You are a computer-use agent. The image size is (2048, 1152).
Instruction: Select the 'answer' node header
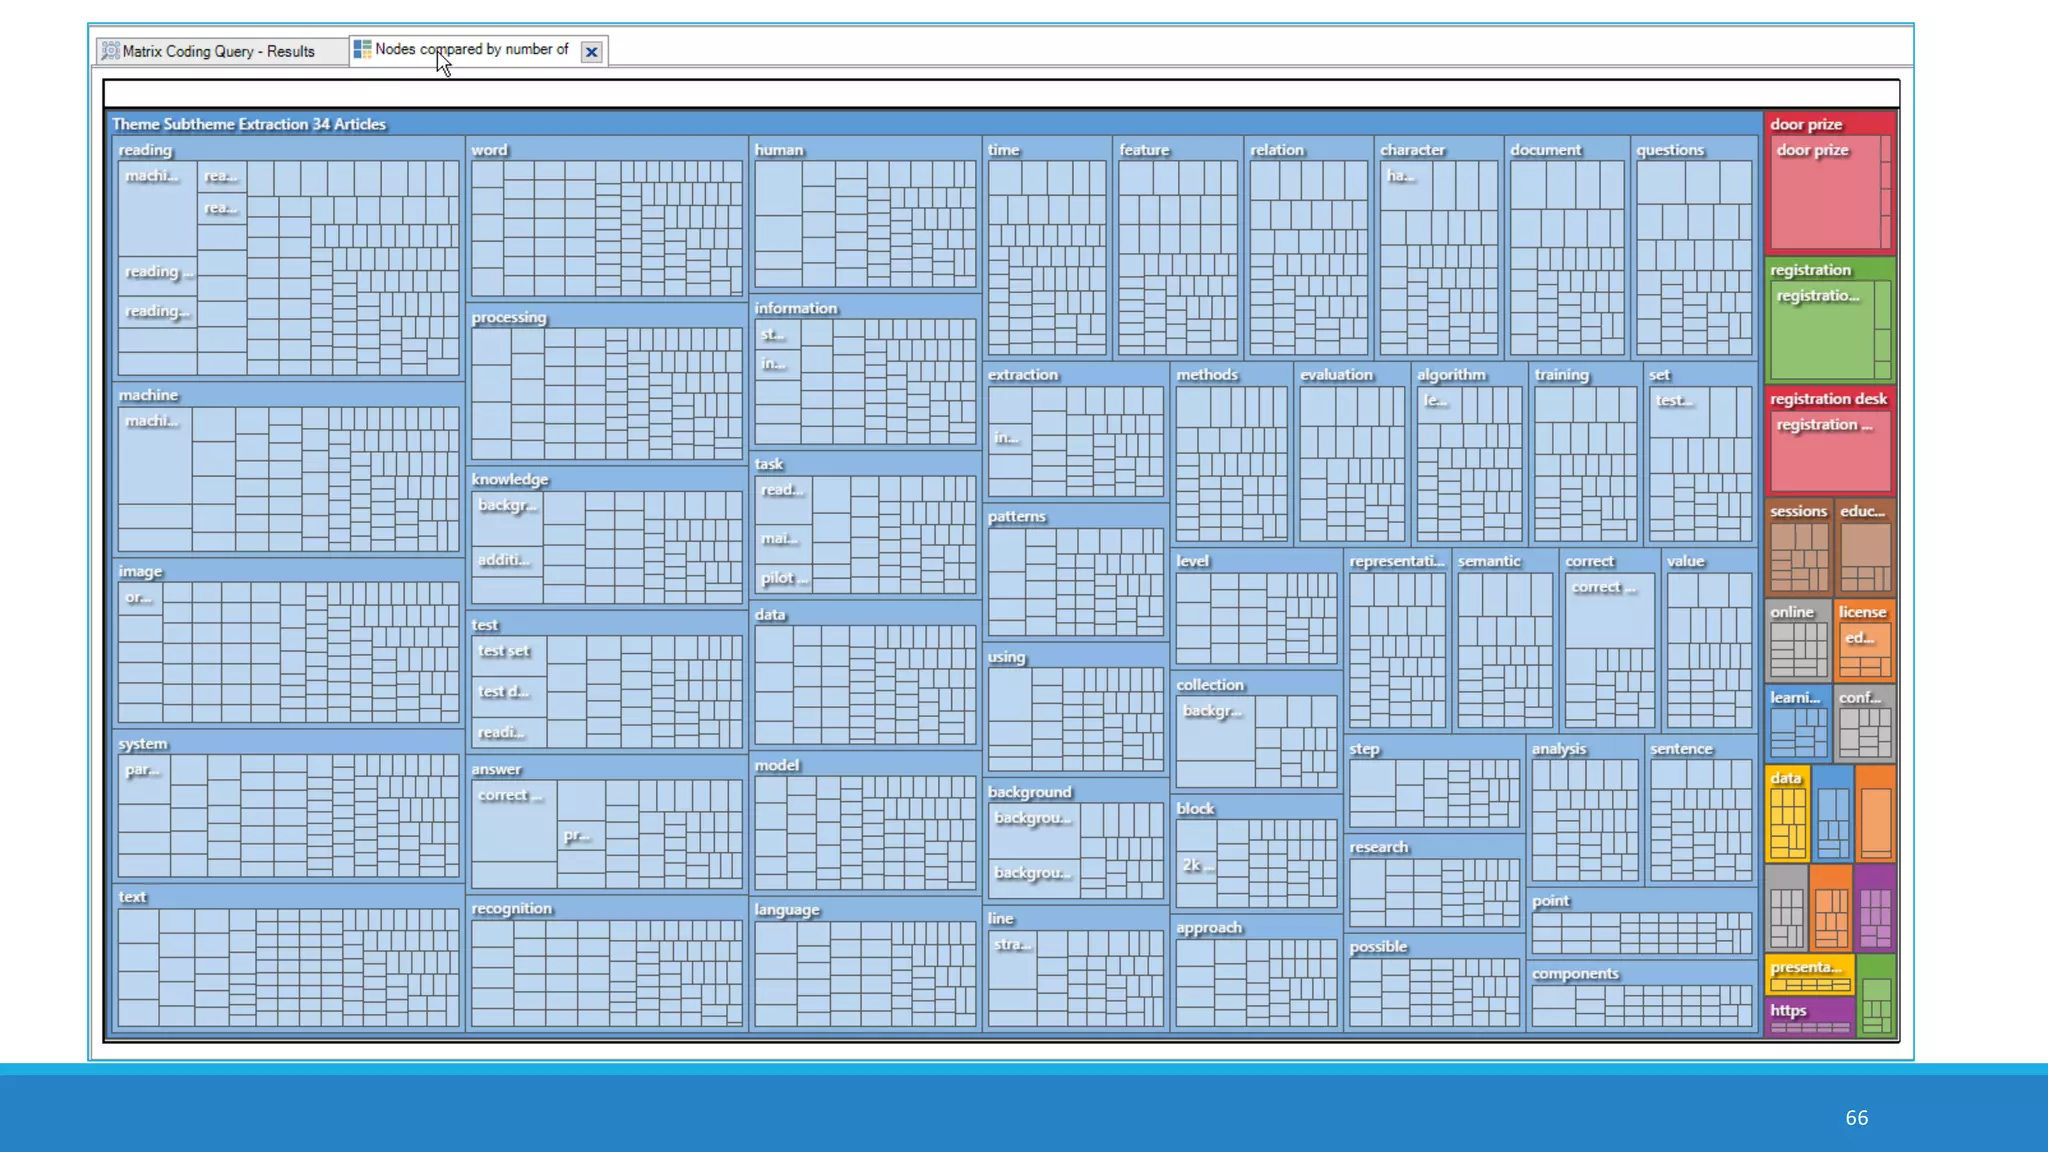(x=496, y=769)
